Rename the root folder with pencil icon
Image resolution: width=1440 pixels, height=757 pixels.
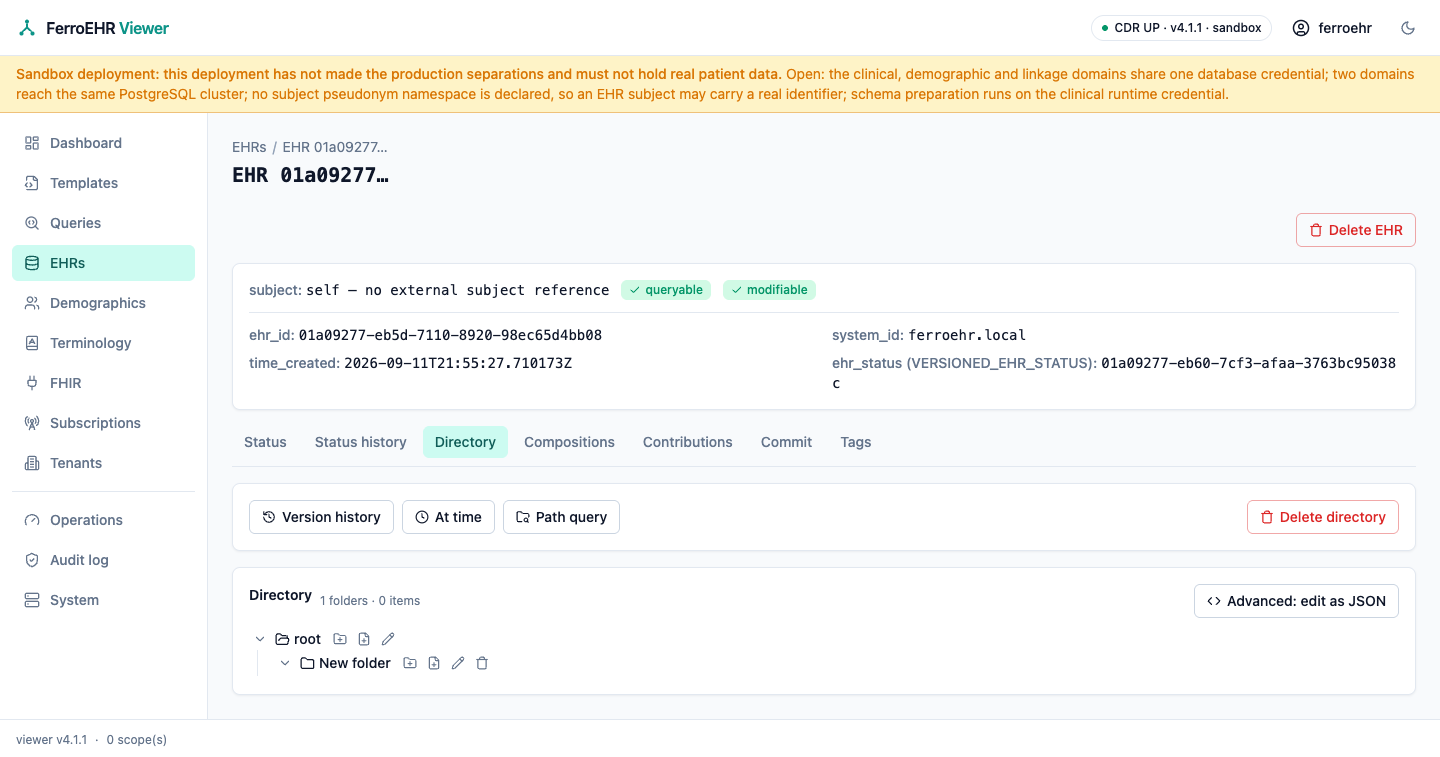[x=388, y=639]
